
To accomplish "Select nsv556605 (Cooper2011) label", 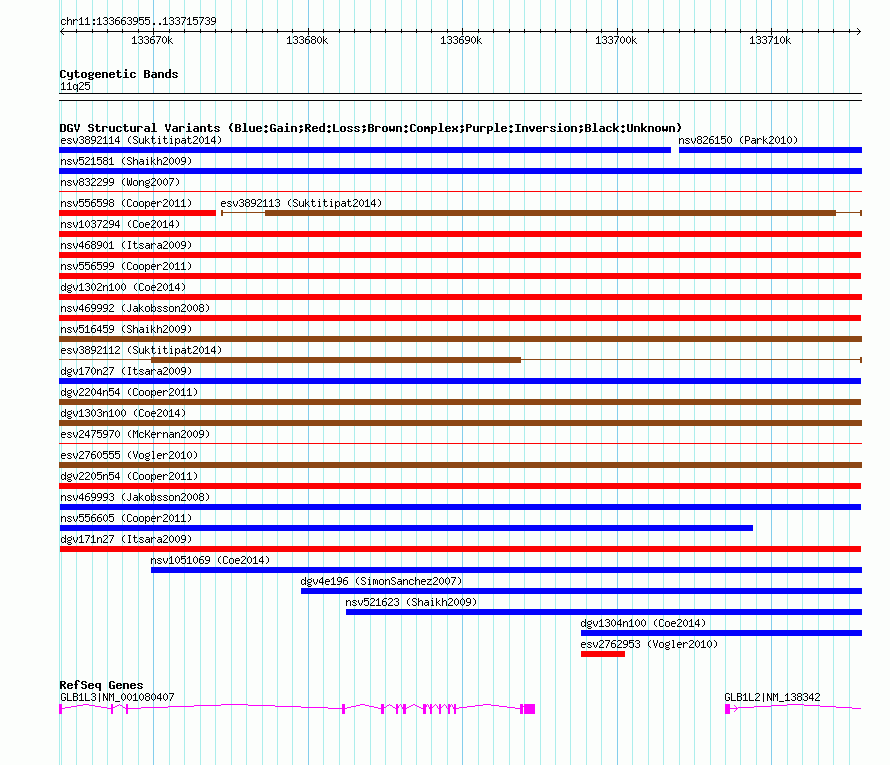I will [x=126, y=518].
